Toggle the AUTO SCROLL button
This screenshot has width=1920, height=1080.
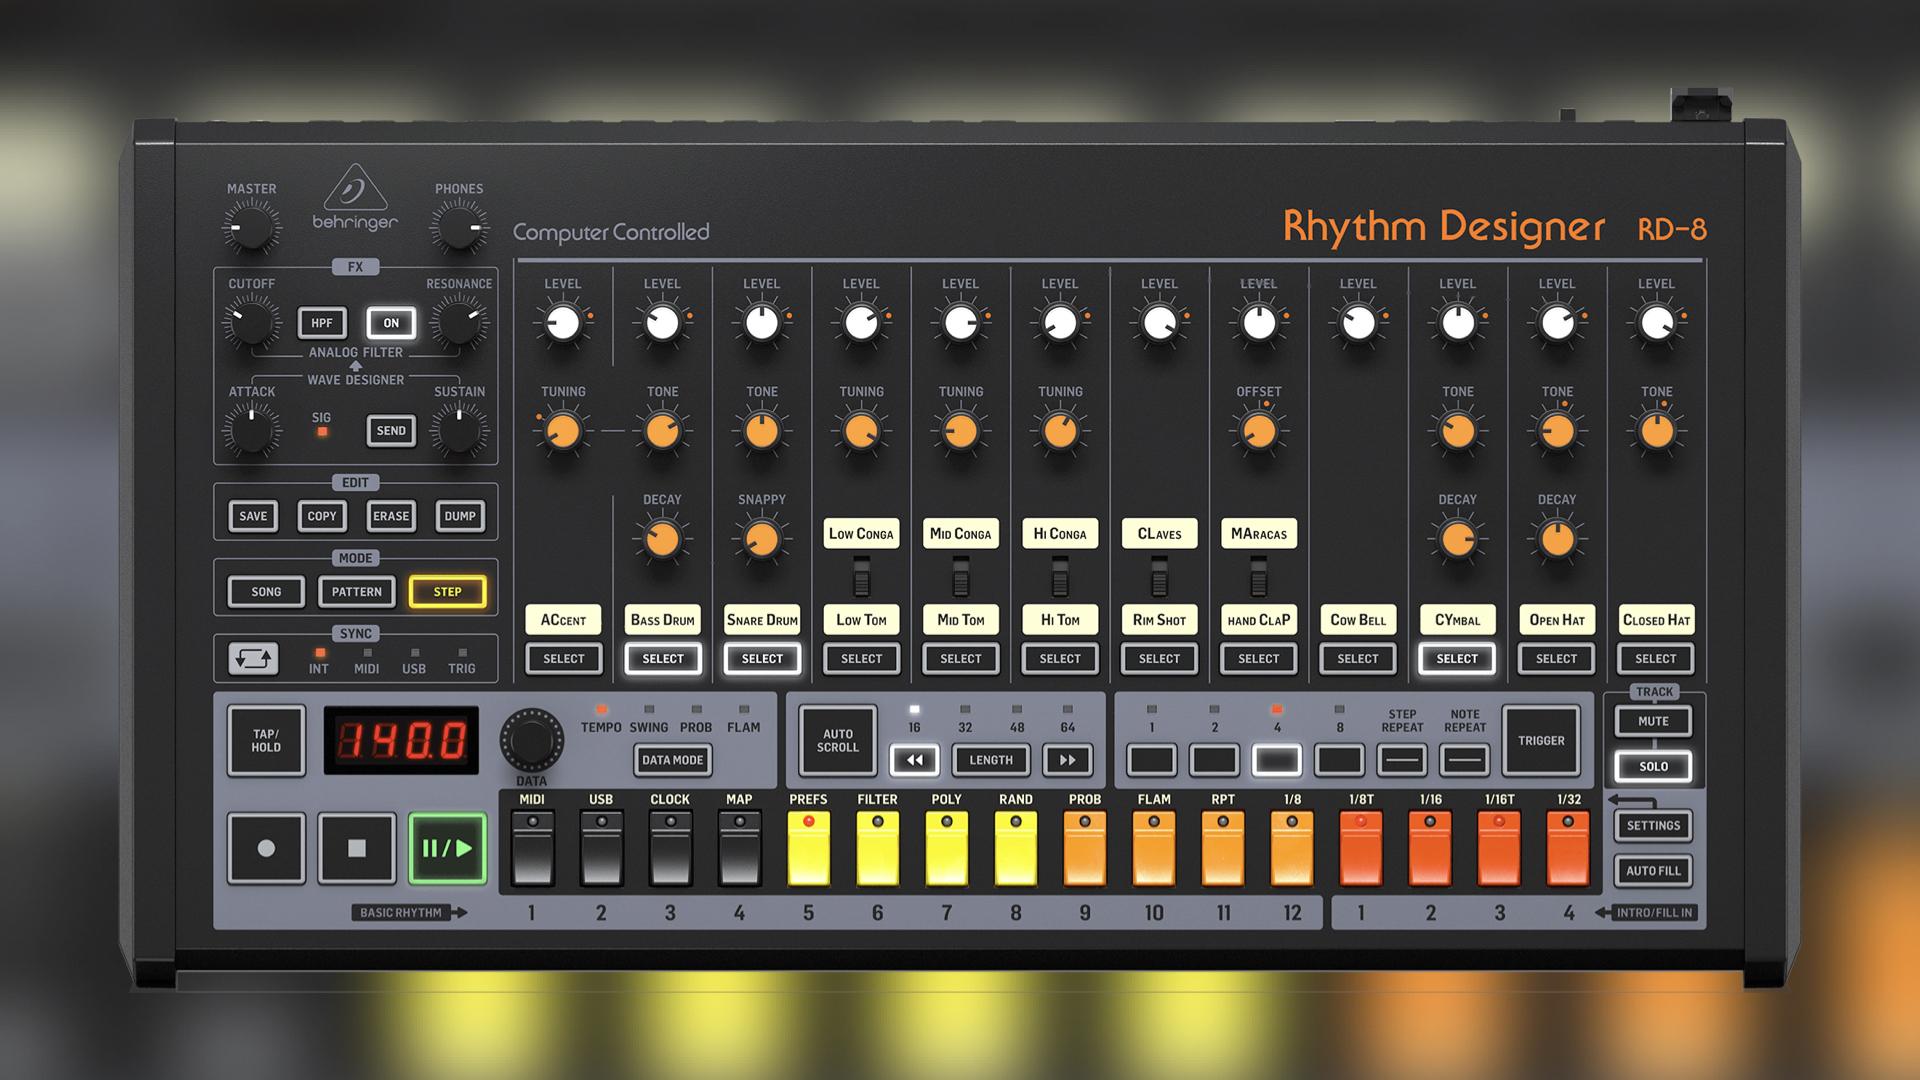click(x=838, y=741)
